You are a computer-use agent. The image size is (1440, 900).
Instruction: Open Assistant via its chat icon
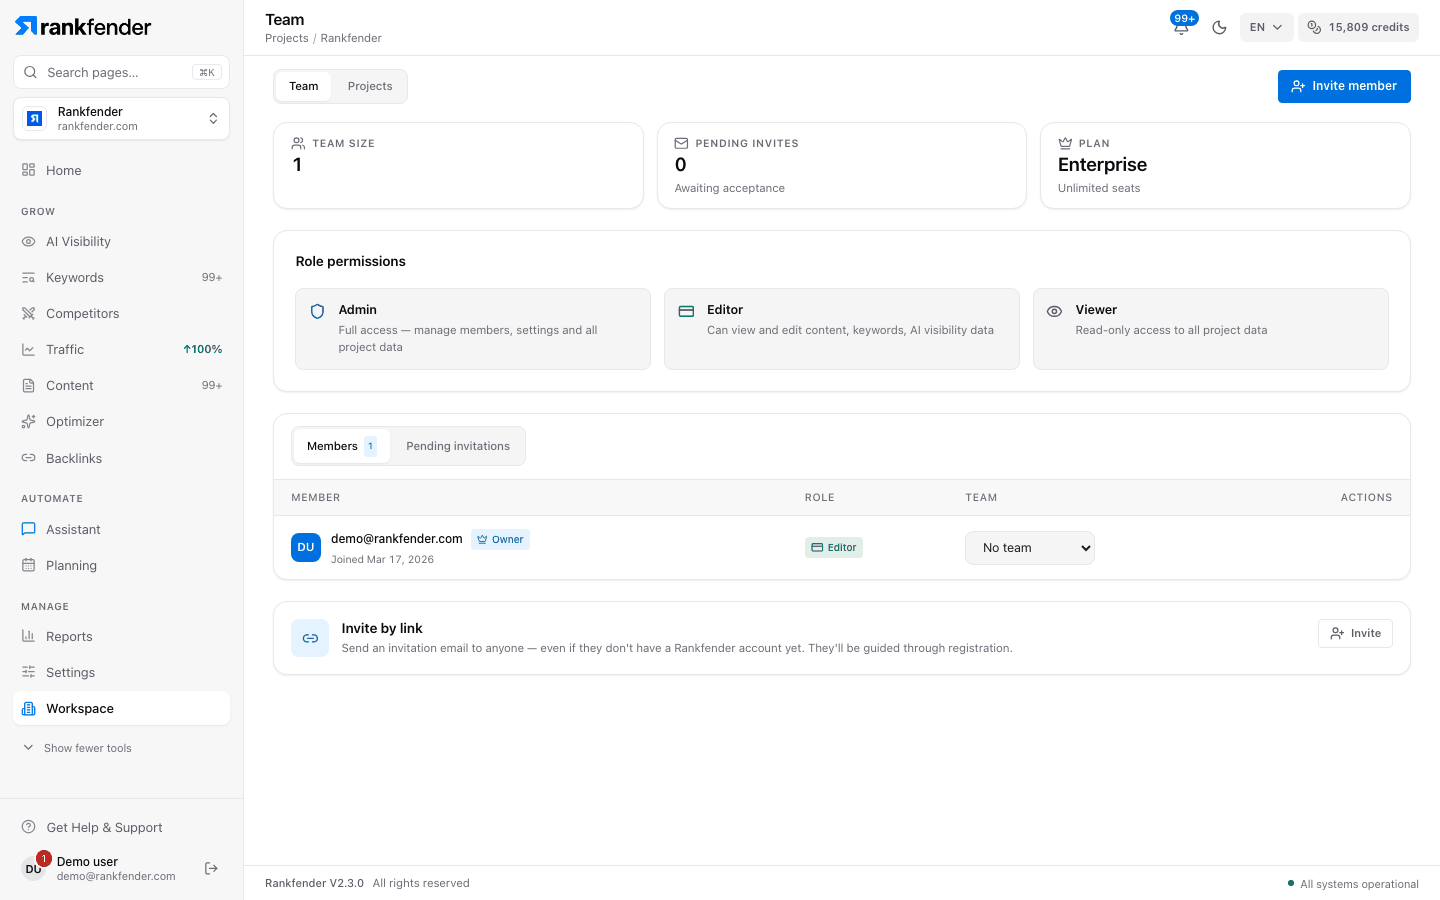(x=28, y=529)
